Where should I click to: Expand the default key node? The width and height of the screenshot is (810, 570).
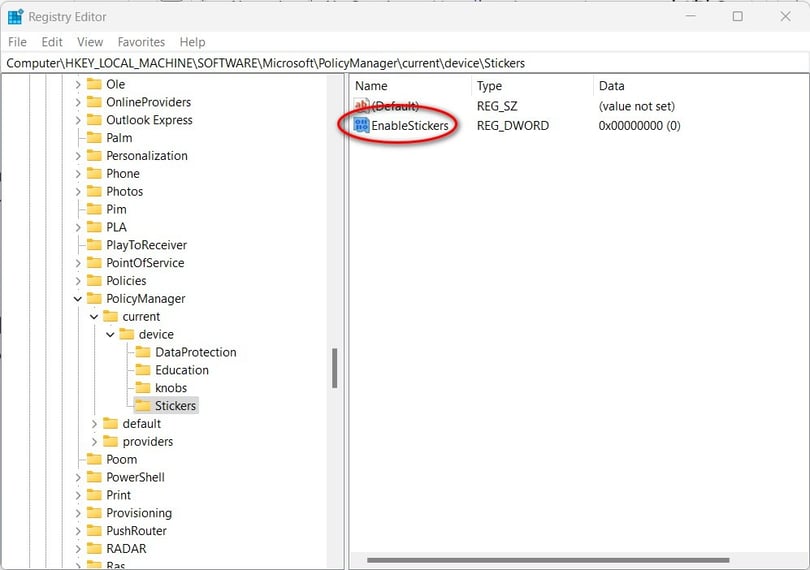[94, 424]
